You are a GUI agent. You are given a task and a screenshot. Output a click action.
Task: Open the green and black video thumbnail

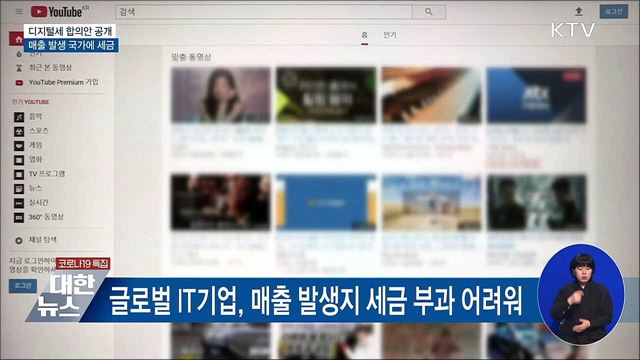pyautogui.click(x=326, y=95)
